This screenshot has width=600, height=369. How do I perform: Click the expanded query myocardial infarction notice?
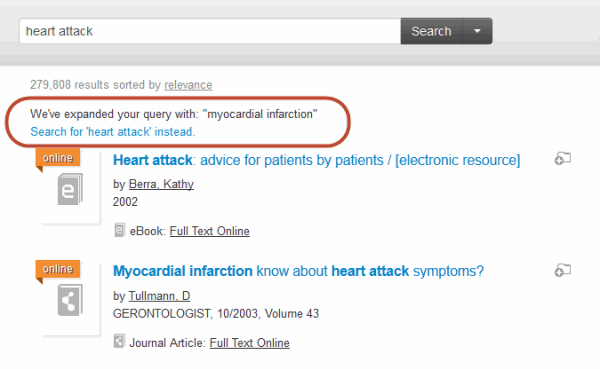point(173,114)
